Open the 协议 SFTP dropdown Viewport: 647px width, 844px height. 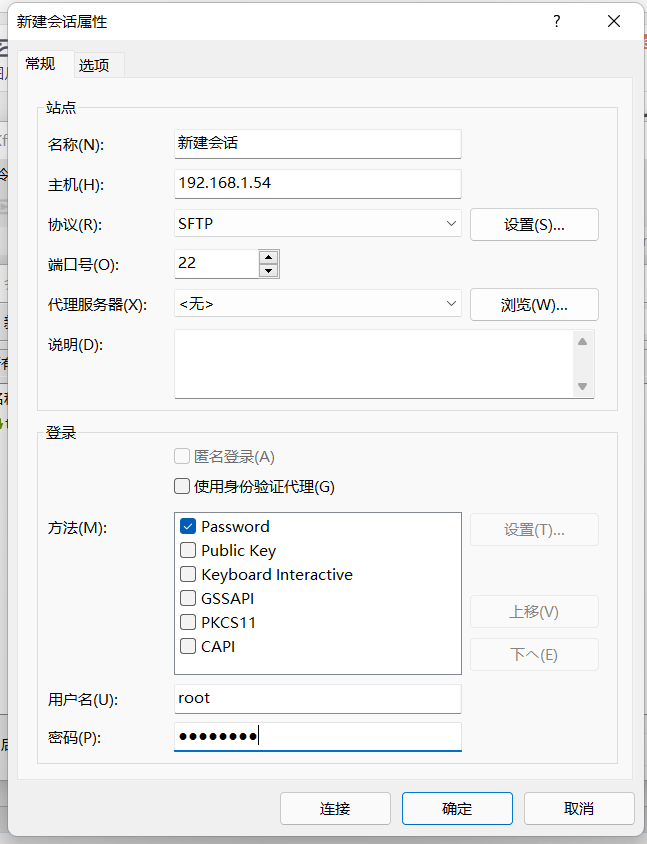(318, 223)
